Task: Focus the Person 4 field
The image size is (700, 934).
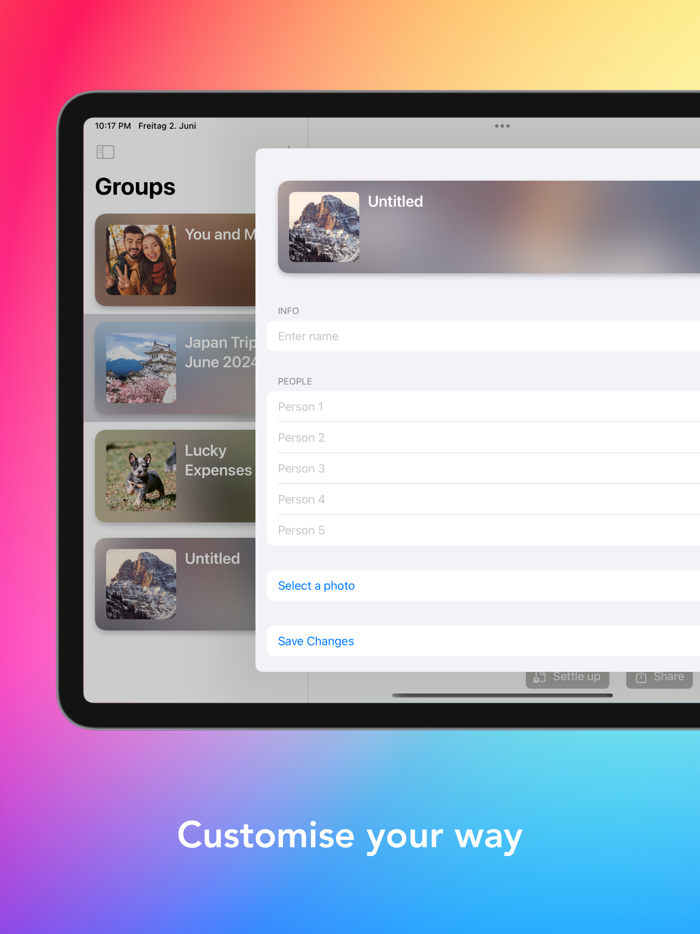Action: [483, 499]
